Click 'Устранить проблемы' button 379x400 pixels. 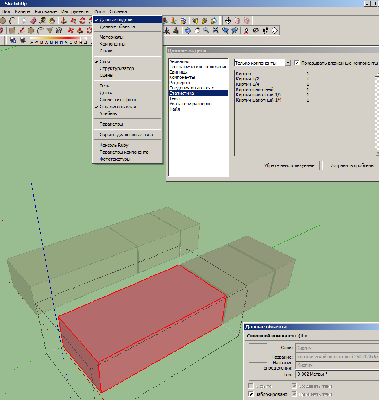[x=352, y=165]
